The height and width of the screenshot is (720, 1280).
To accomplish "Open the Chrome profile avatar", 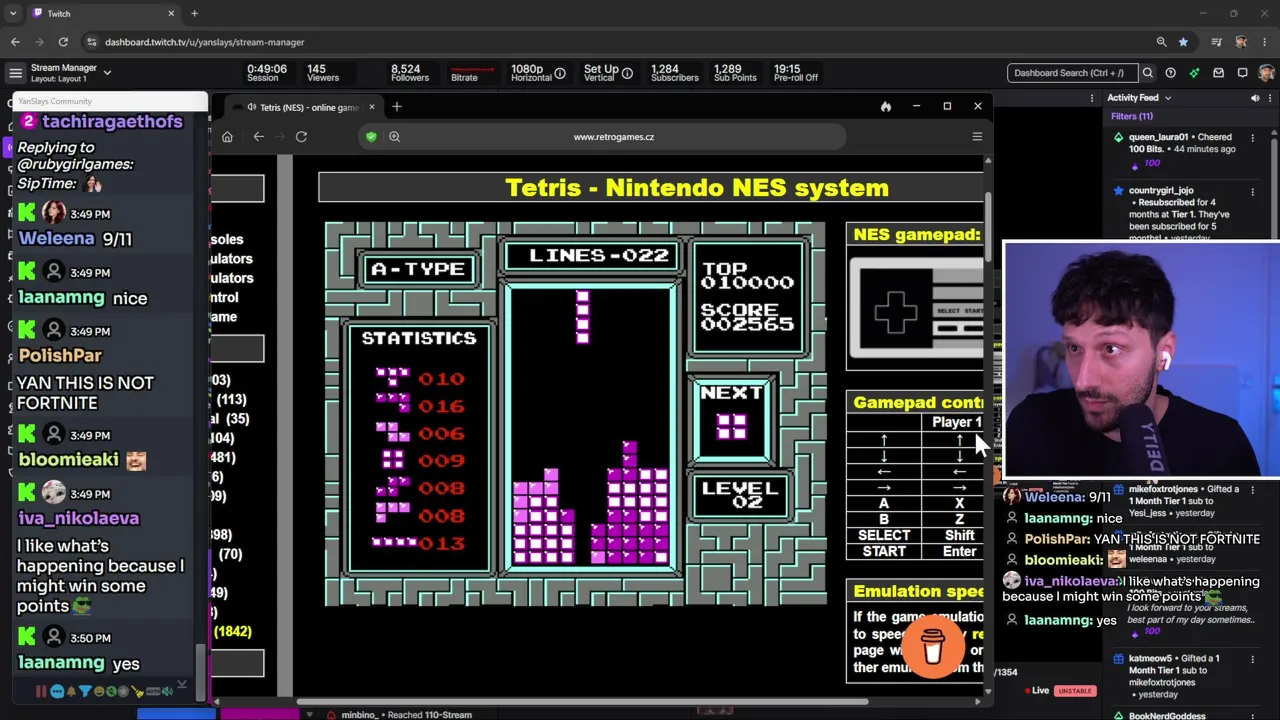I will (x=1241, y=42).
